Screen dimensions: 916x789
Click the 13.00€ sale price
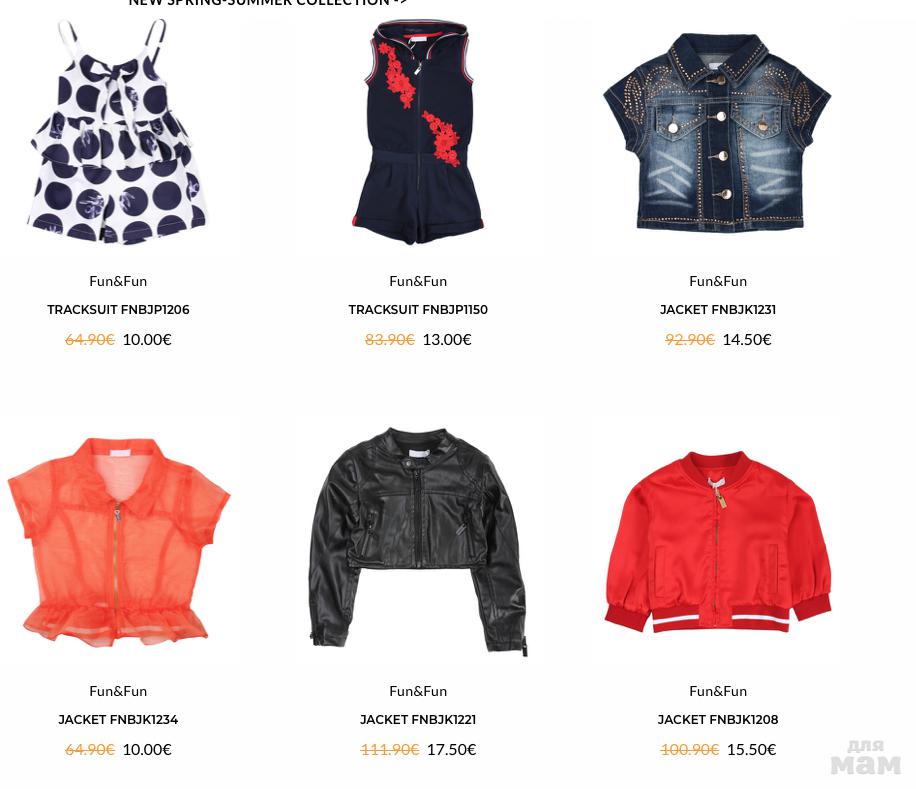(x=447, y=339)
